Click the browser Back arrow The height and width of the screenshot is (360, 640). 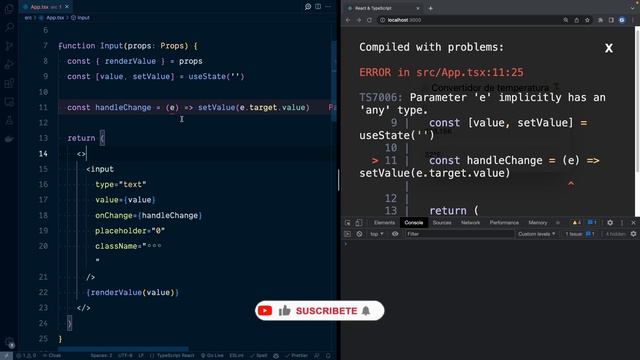tap(348, 20)
